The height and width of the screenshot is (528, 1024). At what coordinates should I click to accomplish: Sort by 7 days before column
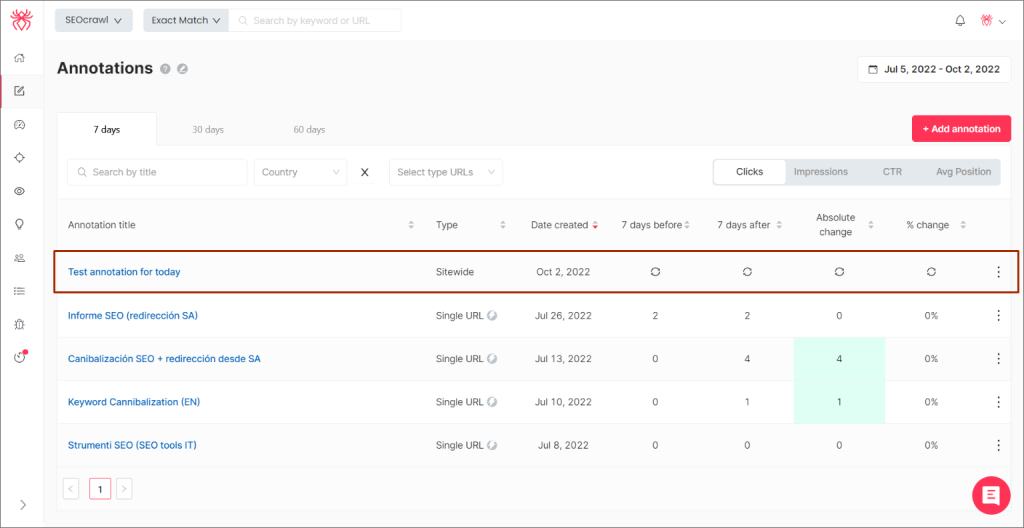coord(687,225)
